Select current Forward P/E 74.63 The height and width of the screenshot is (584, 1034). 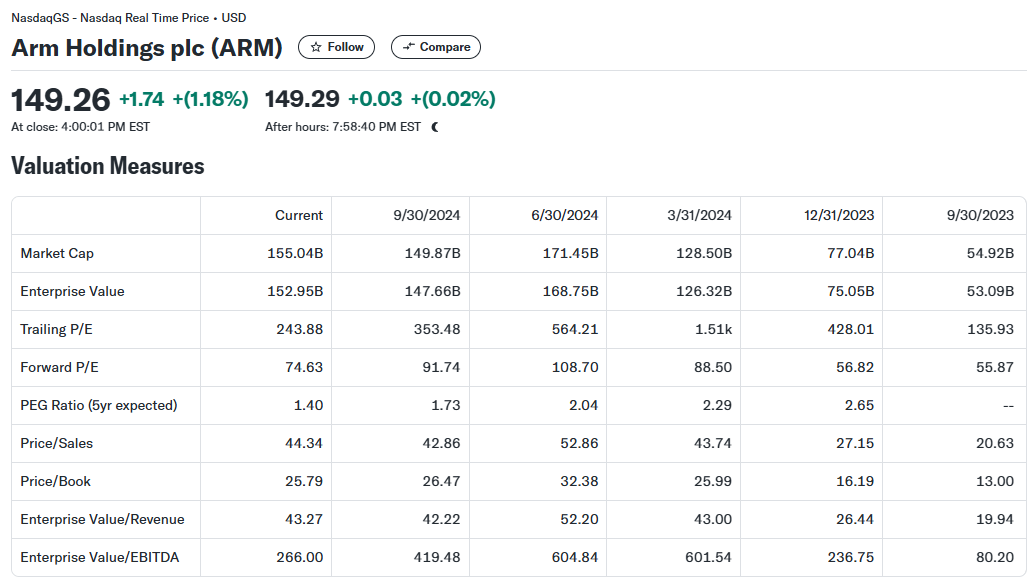click(304, 368)
